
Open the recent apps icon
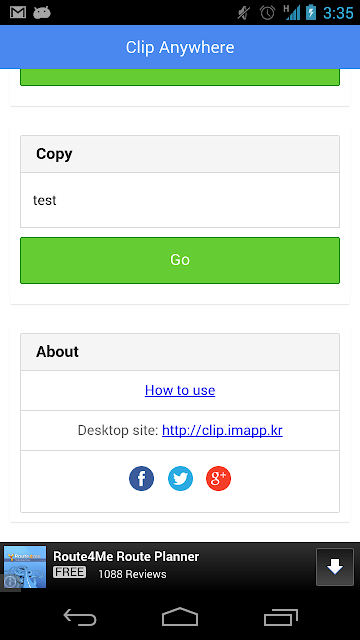click(x=280, y=617)
